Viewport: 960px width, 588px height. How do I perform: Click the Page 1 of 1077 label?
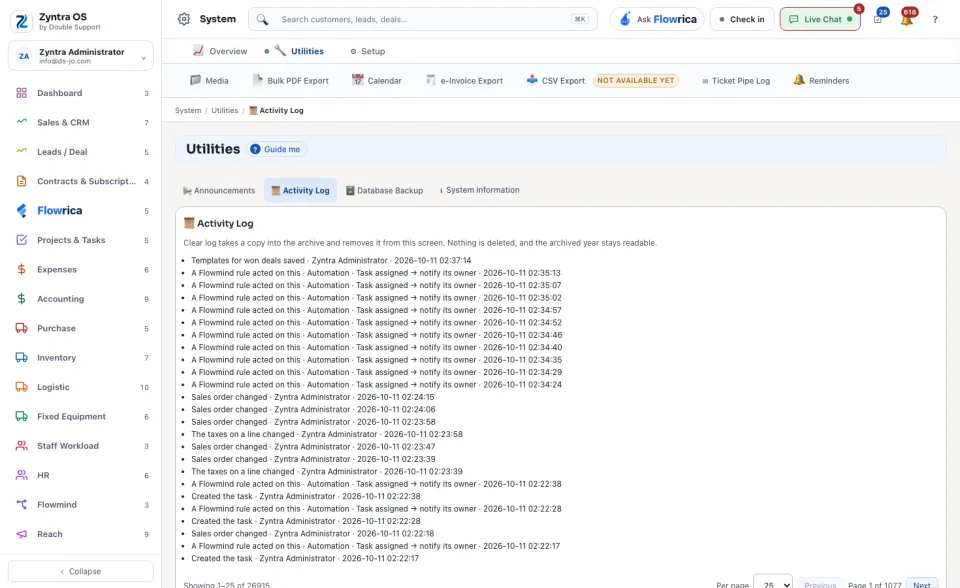tap(874, 584)
